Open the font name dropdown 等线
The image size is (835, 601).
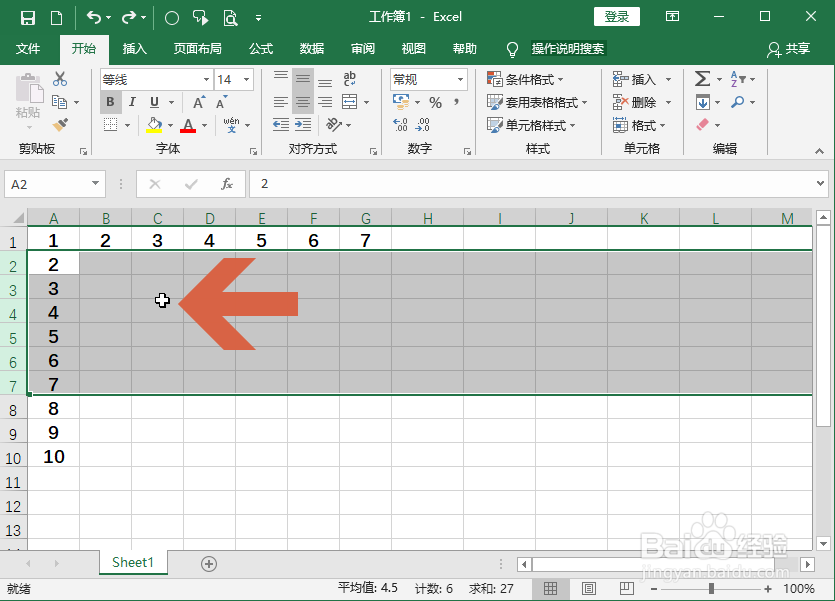206,80
